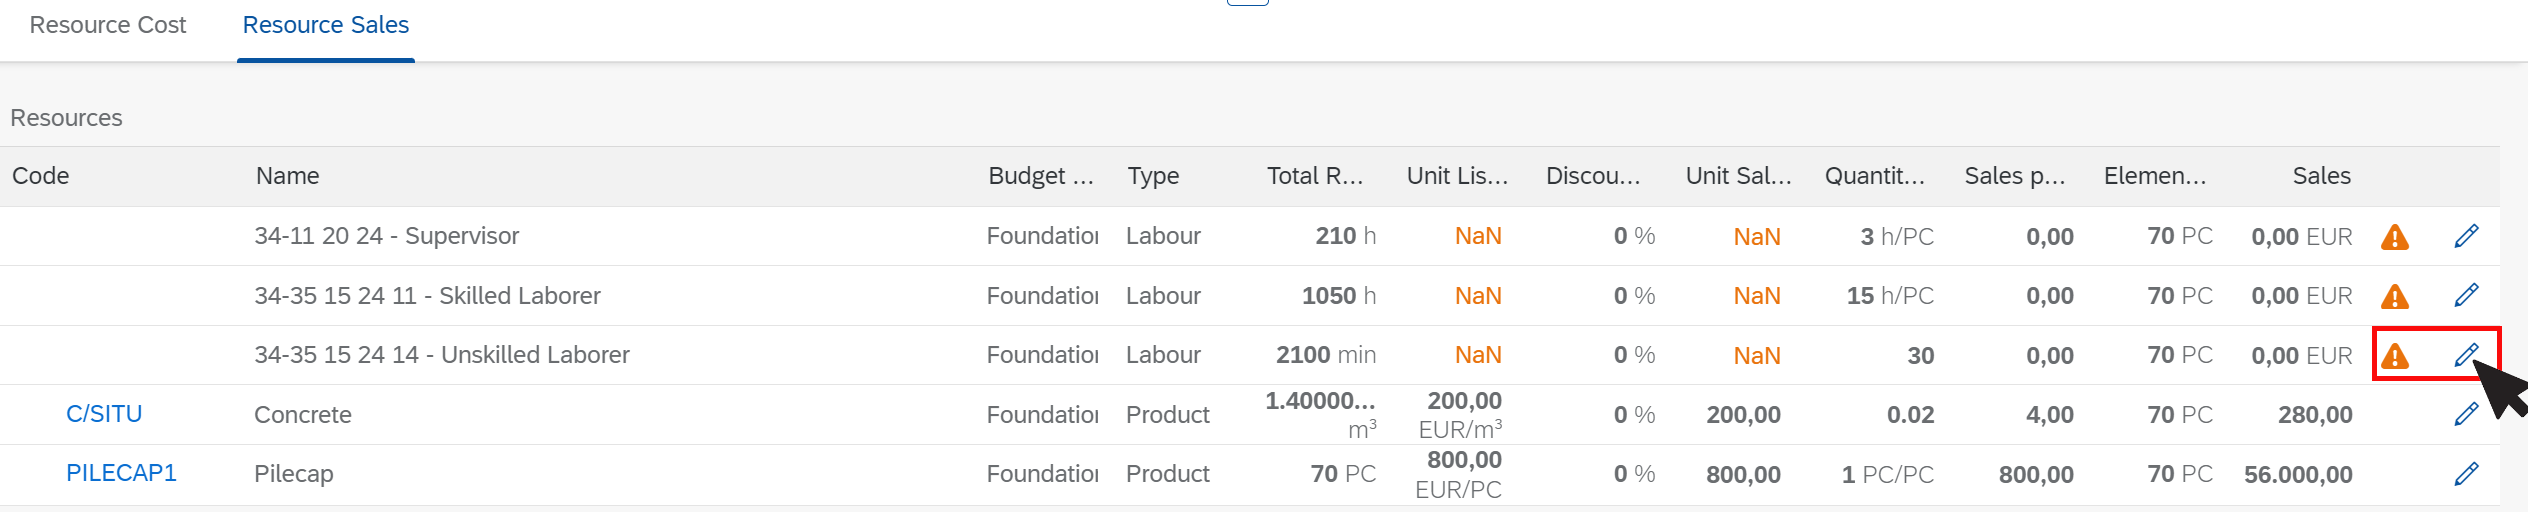Select '34-35 15 24 11 - Skilled Laborer' cell

pos(427,296)
